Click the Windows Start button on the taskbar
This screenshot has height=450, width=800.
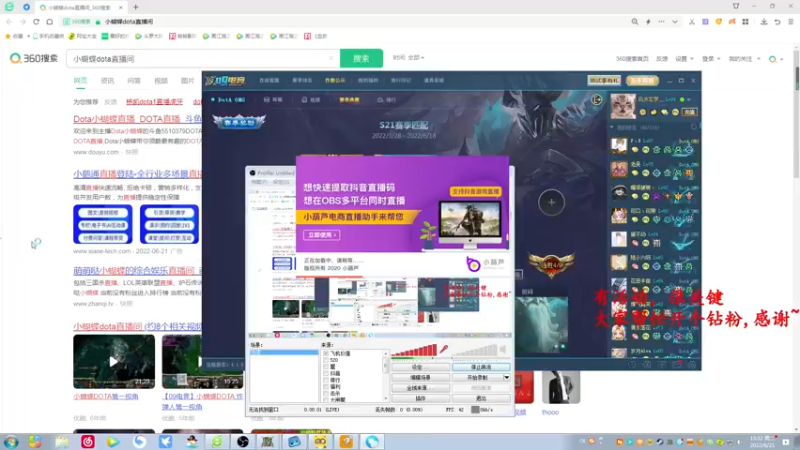[11, 441]
